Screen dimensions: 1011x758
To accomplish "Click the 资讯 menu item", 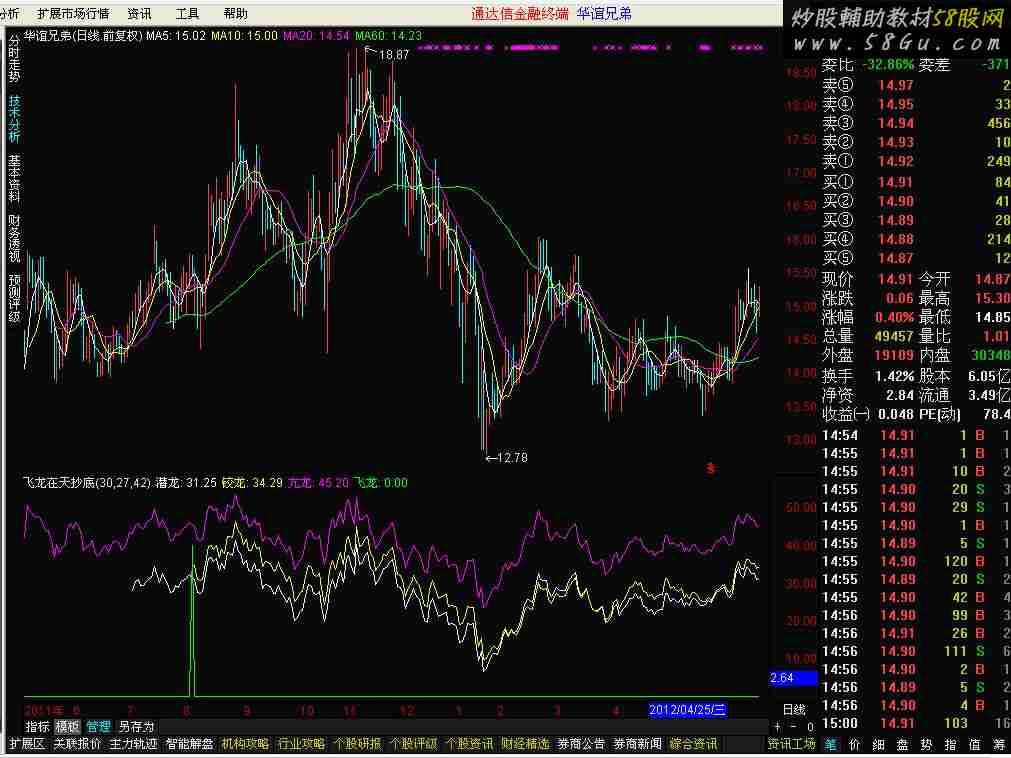I will click(140, 14).
